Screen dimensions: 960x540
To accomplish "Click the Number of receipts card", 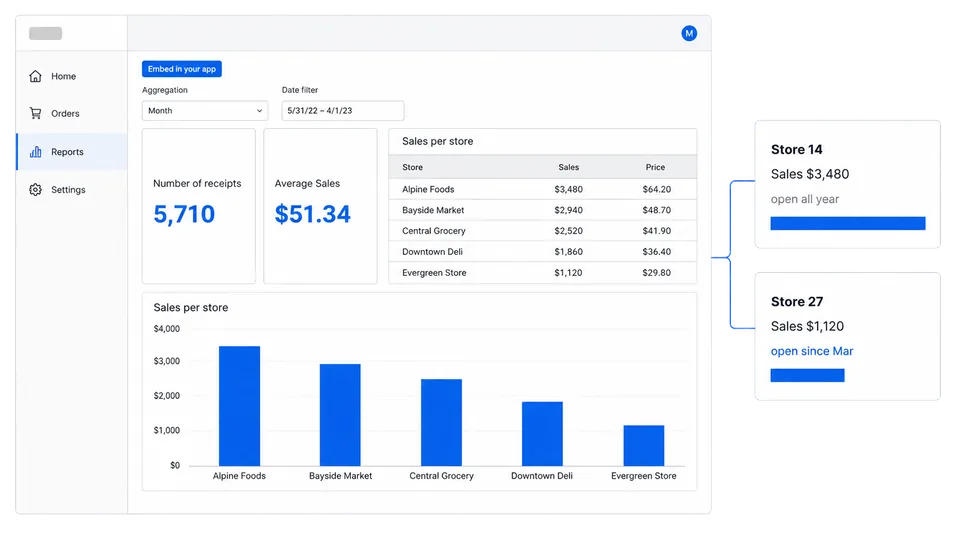I will tap(199, 206).
